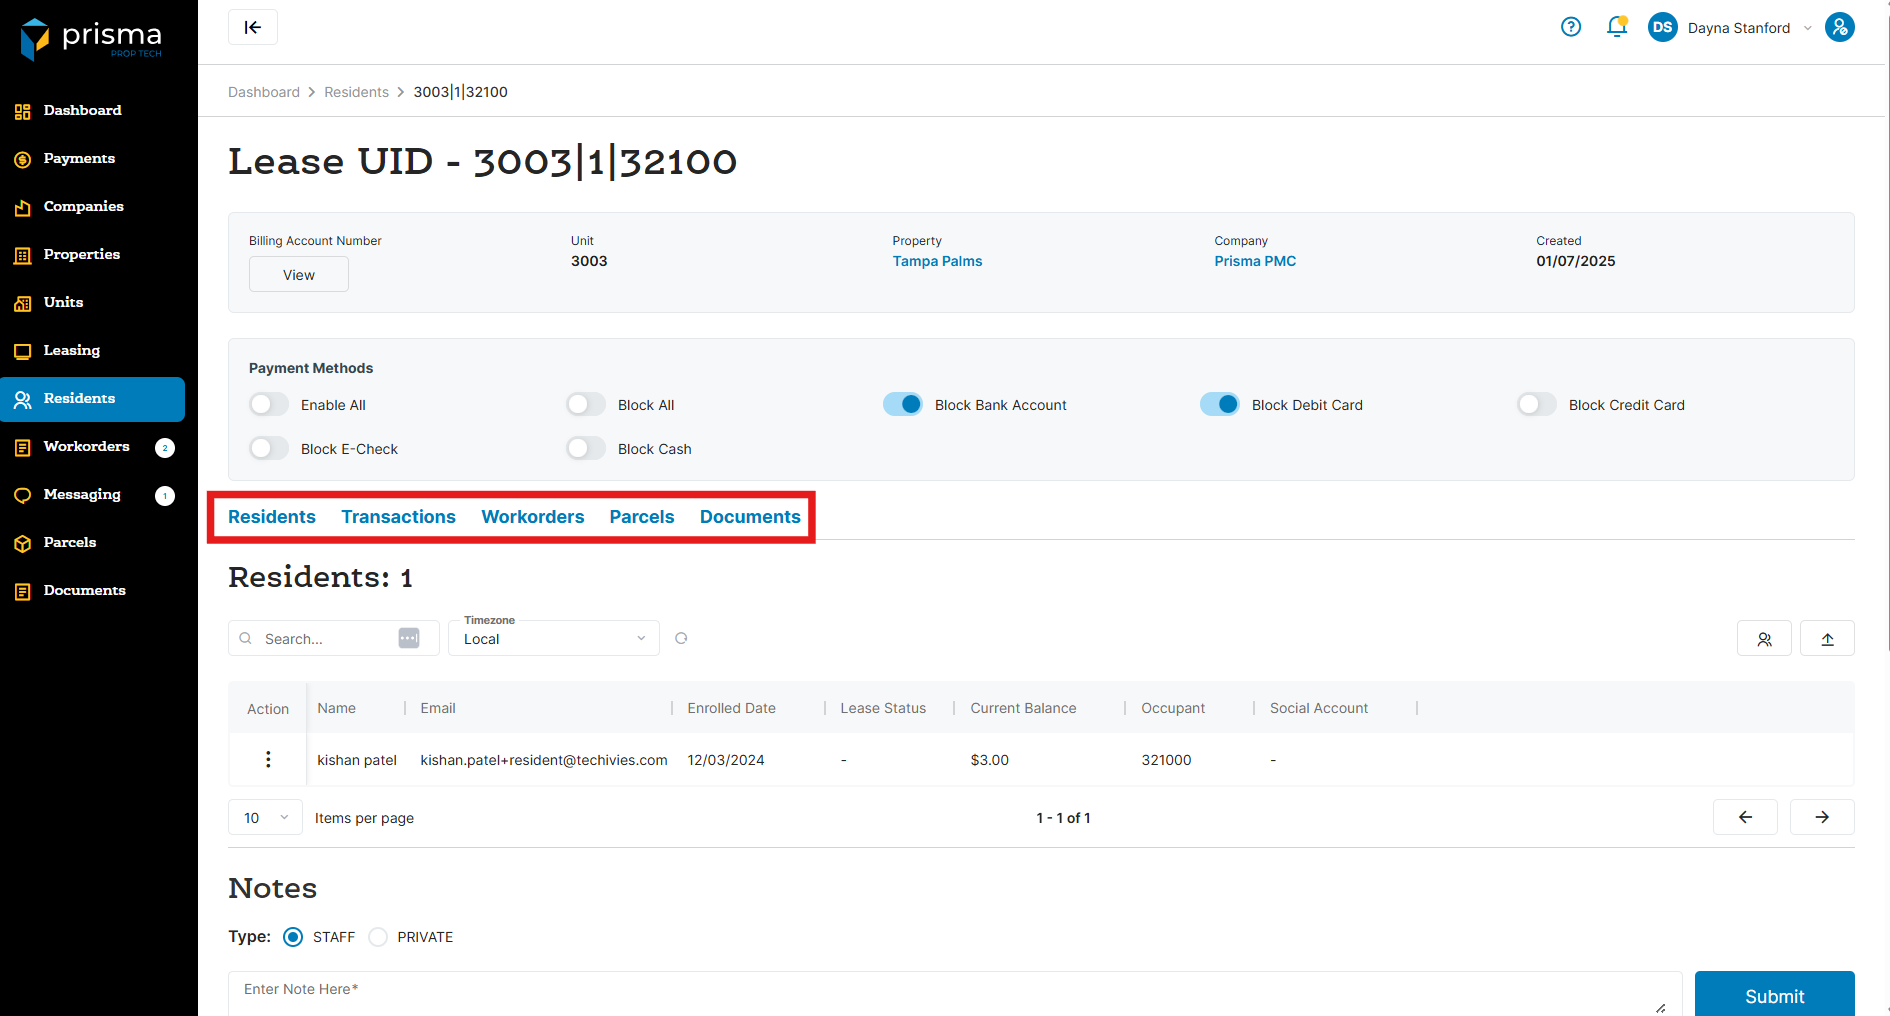Disable the Block Bank Account toggle

903,404
